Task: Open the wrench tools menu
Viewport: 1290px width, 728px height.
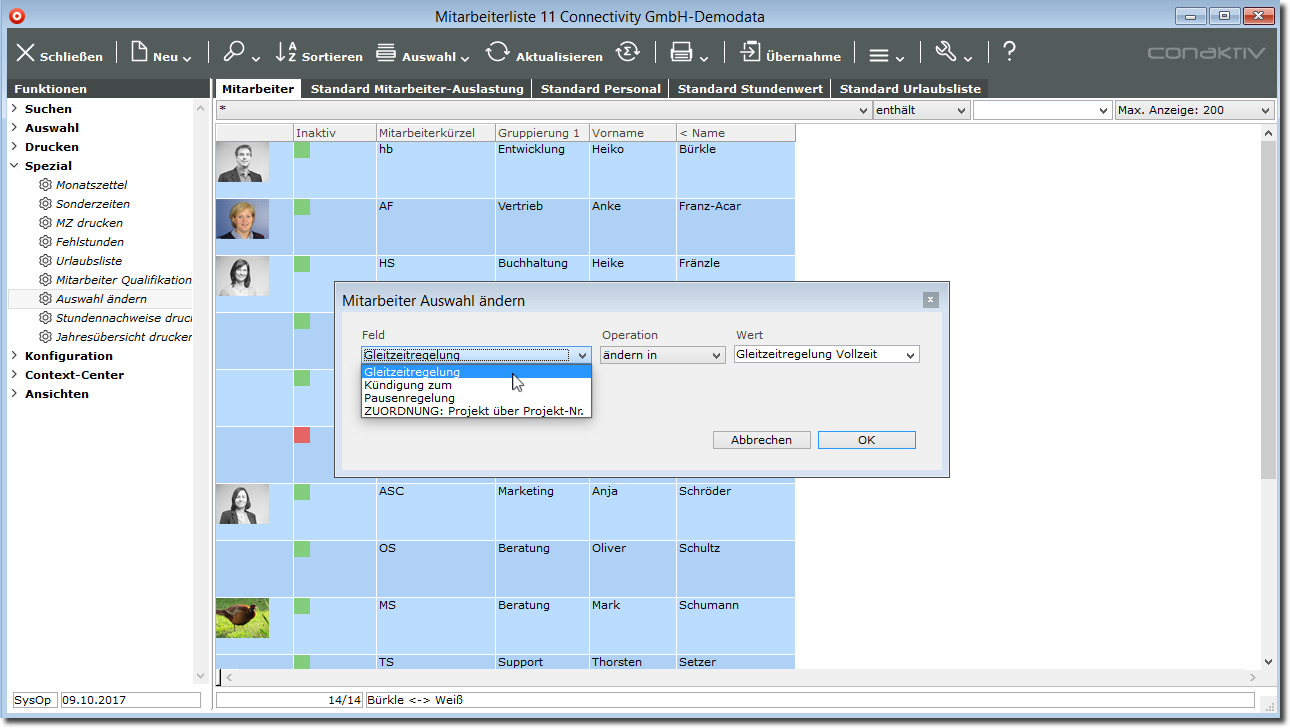Action: pos(945,53)
